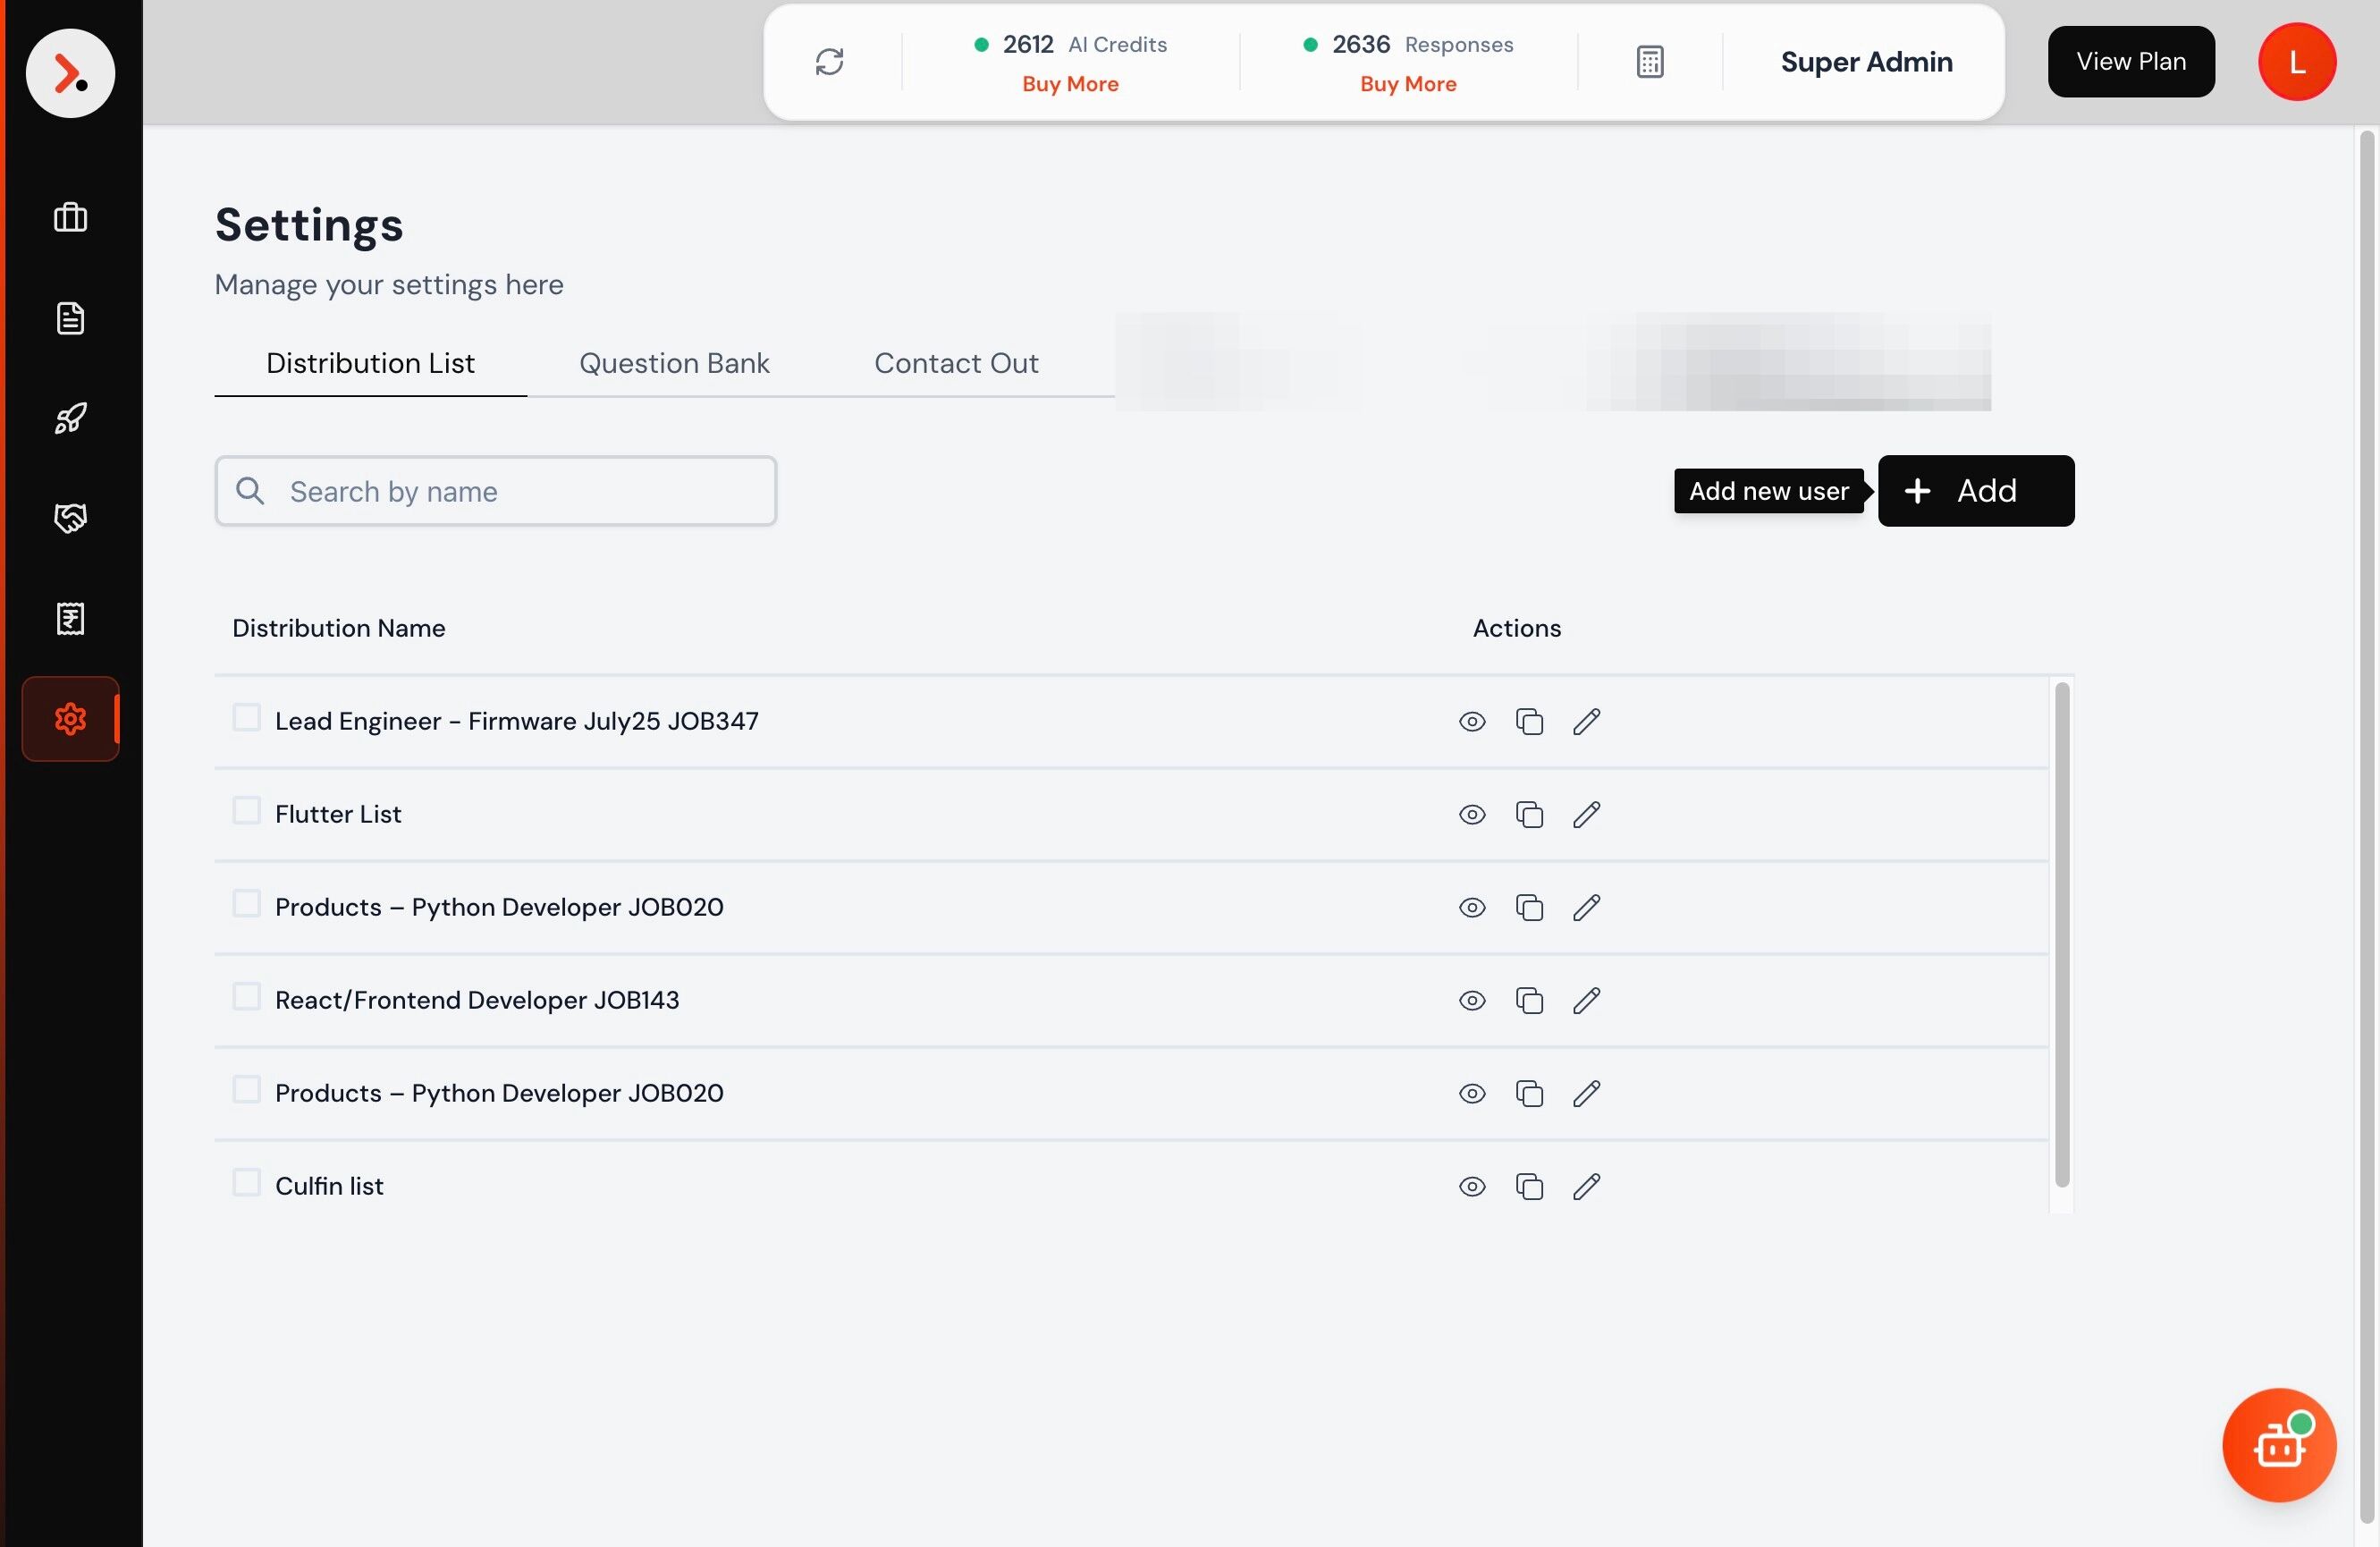2380x1547 pixels.
Task: Click Buy More under AI Credits
Action: point(1069,84)
